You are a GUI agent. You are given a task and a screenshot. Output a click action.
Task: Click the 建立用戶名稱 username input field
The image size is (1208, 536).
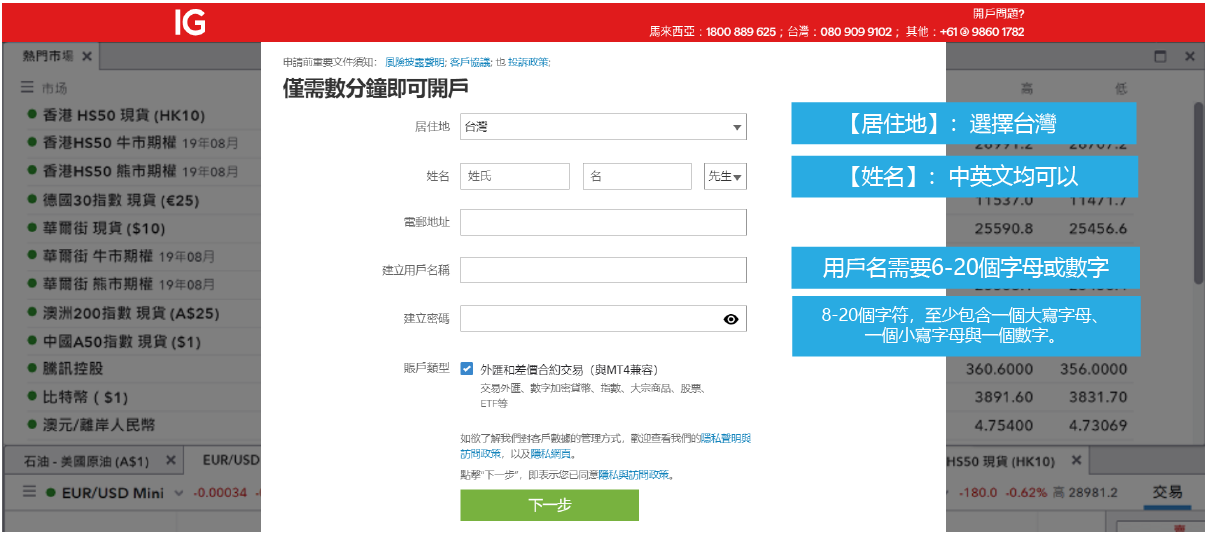pos(603,270)
